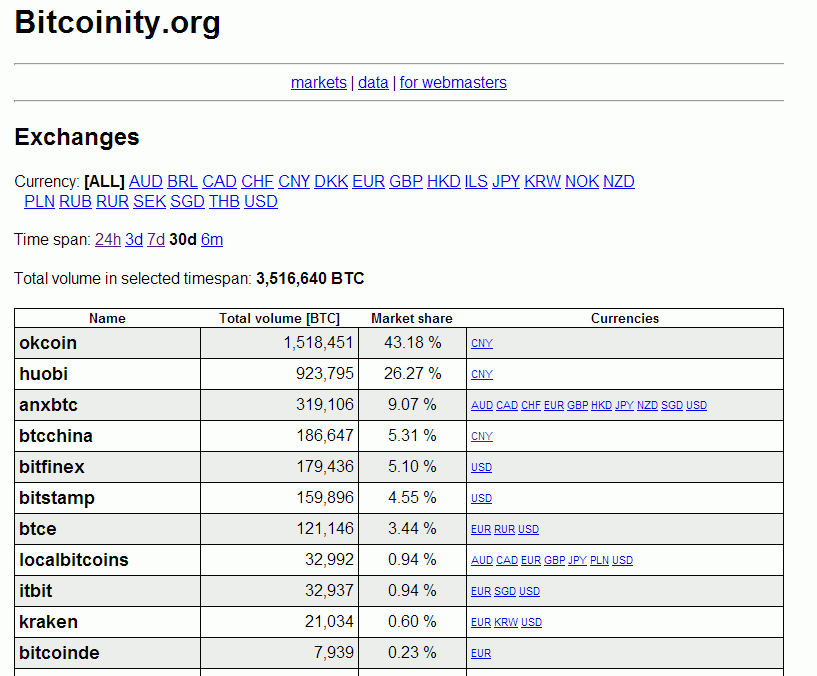Open KRW link in kraken row
Viewport: 817px width, 676px height.
point(506,622)
